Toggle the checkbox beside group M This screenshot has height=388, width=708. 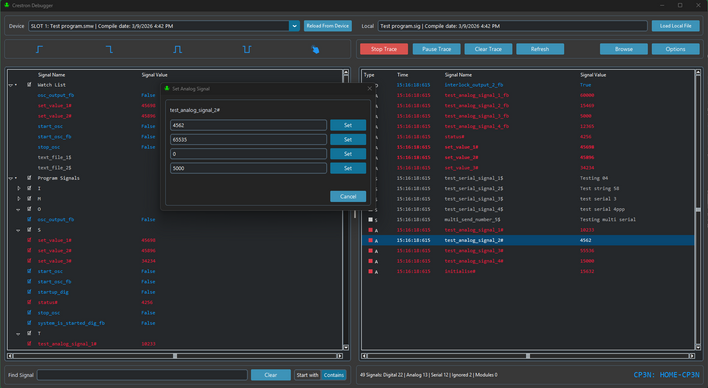pos(29,199)
